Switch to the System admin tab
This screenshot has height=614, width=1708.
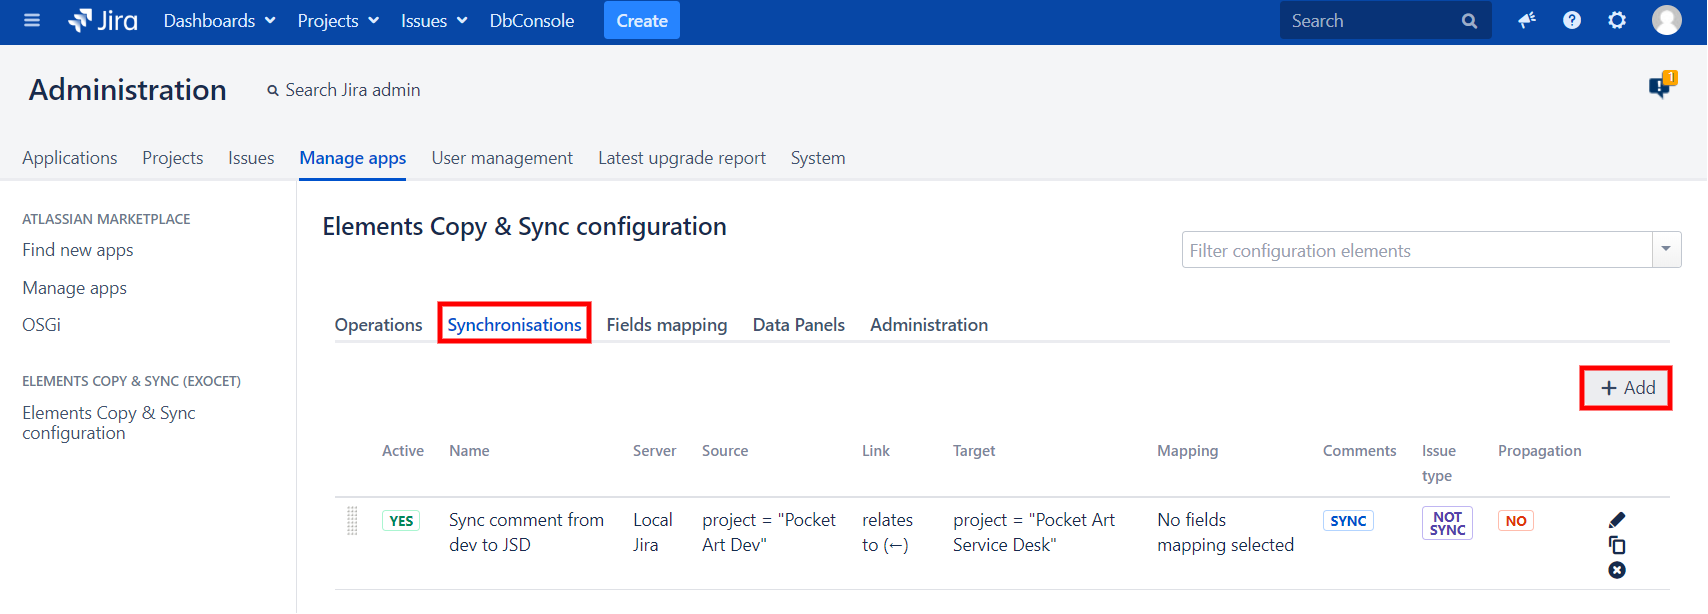[818, 158]
